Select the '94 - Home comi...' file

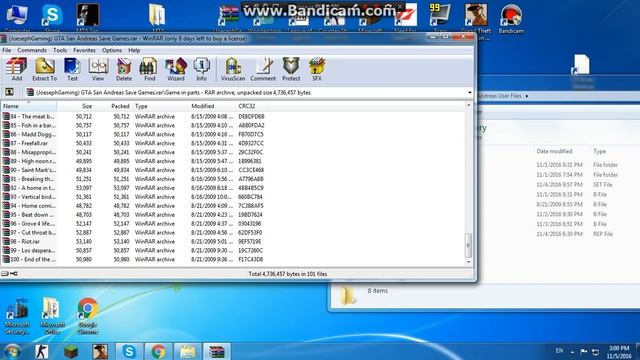pyautogui.click(x=29, y=206)
